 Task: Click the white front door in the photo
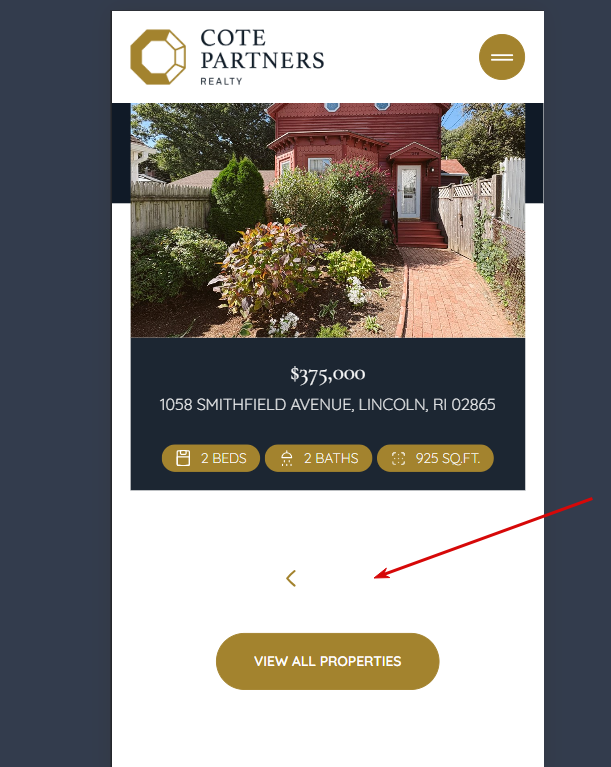point(408,192)
